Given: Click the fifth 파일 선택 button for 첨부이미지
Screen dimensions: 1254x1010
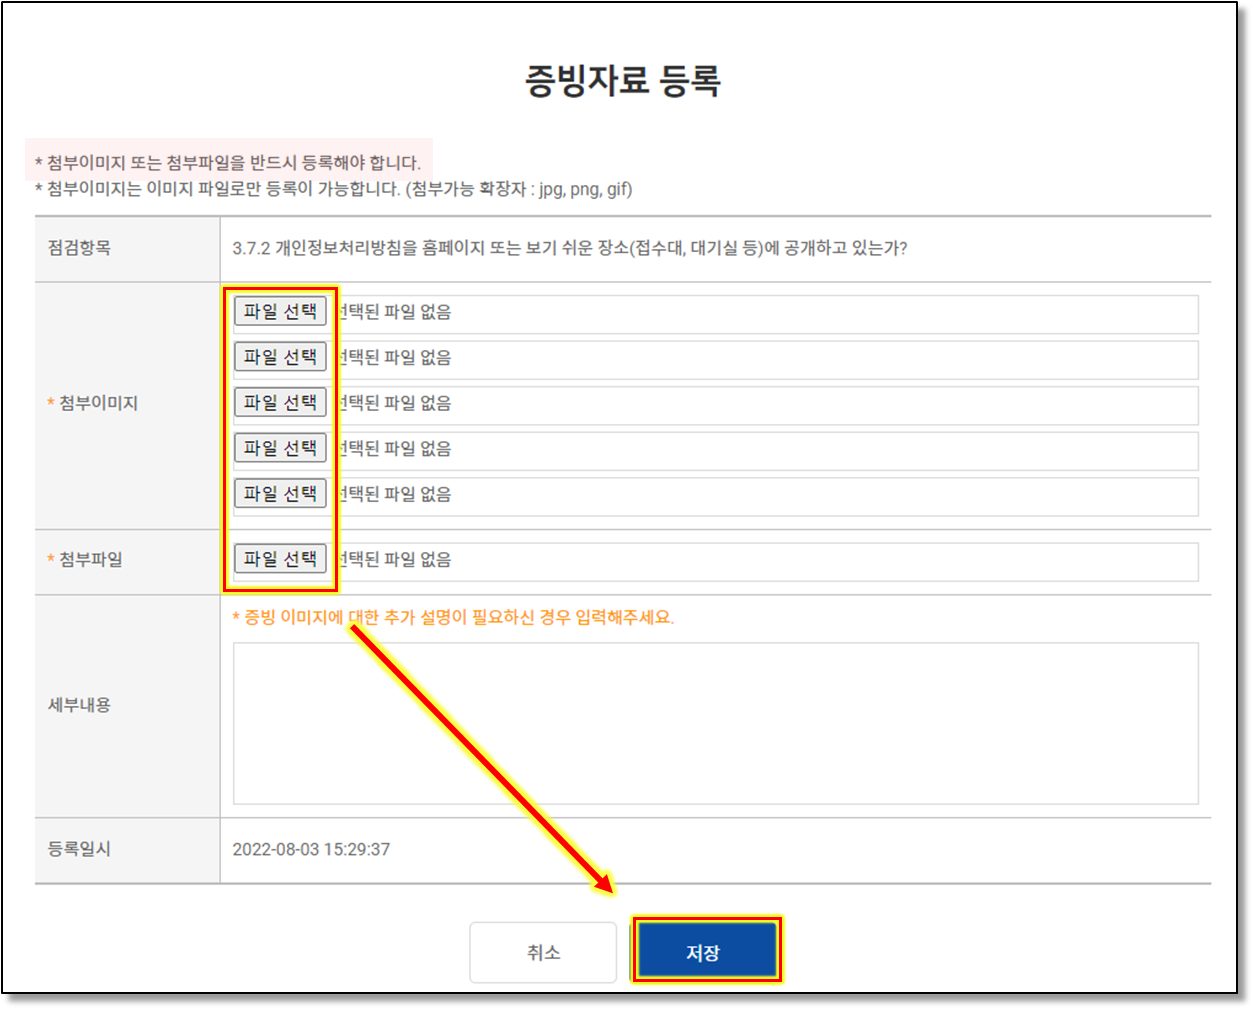Looking at the screenshot, I should click(280, 494).
